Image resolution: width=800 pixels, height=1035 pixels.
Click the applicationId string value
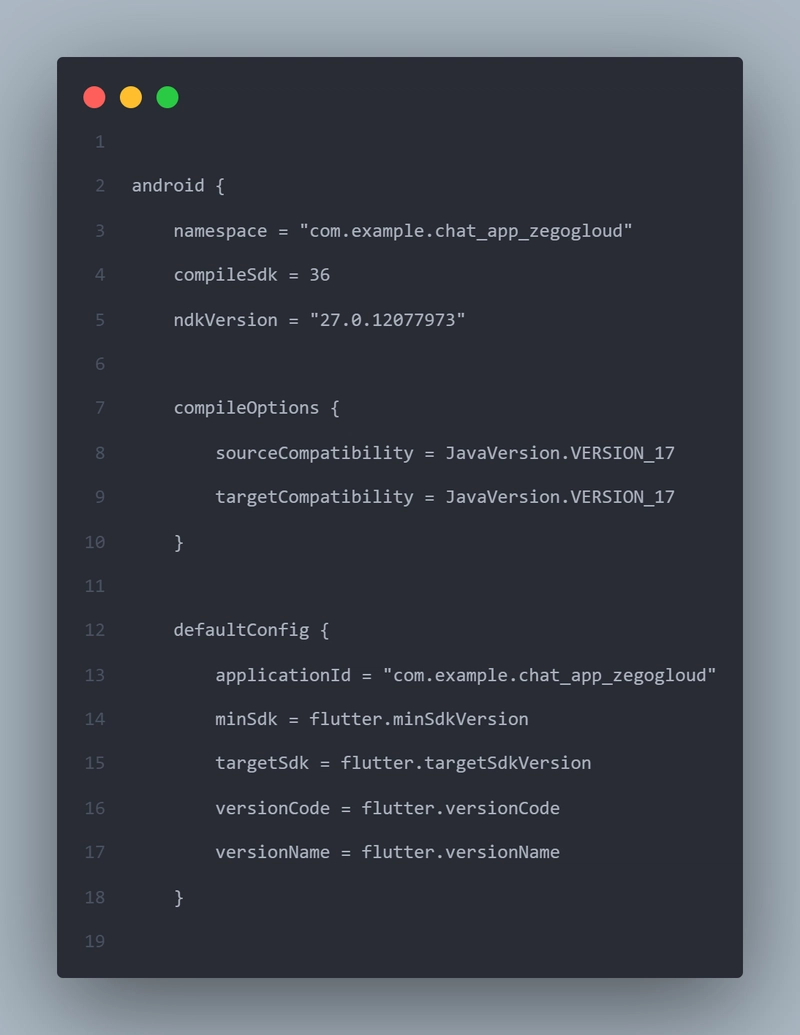(550, 675)
